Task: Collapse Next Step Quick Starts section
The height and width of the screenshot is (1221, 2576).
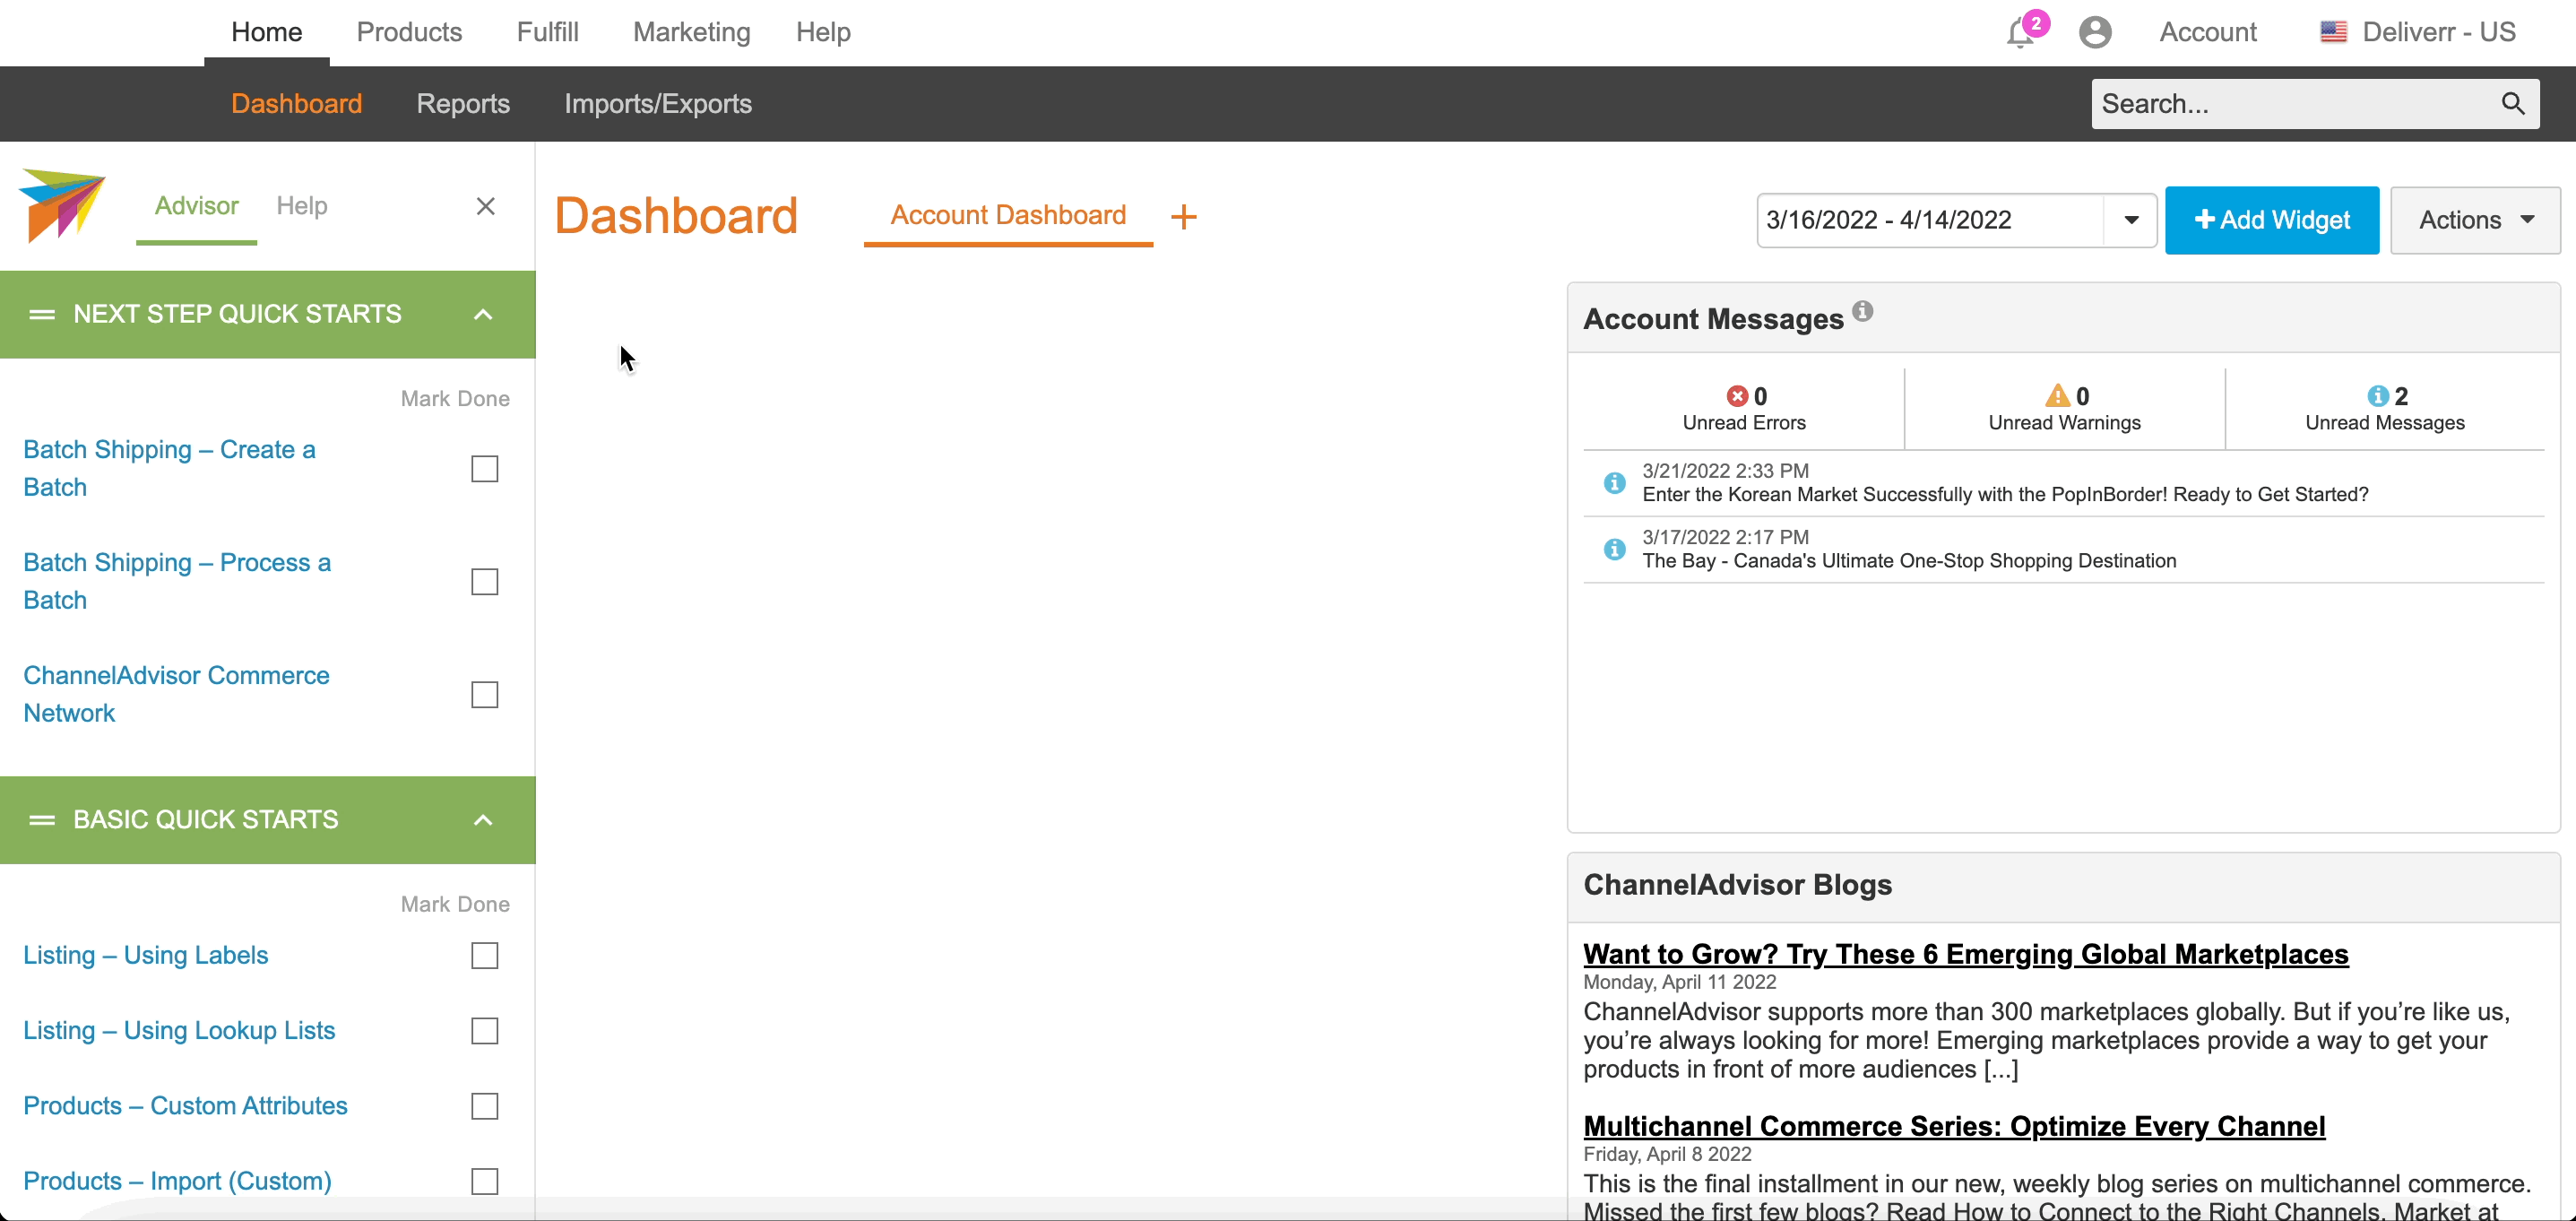Action: 483,314
